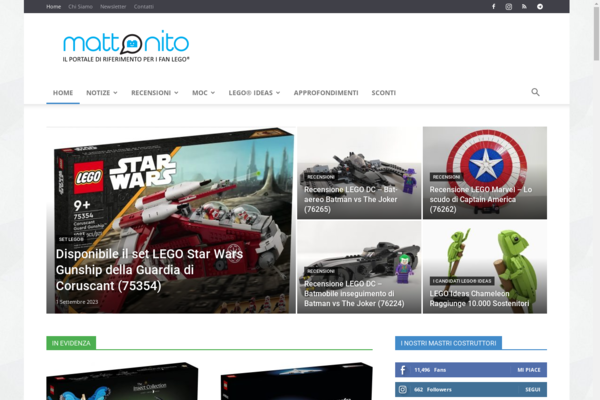600x400 pixels.
Task: Open the Newsletter link in top bar
Action: click(113, 6)
